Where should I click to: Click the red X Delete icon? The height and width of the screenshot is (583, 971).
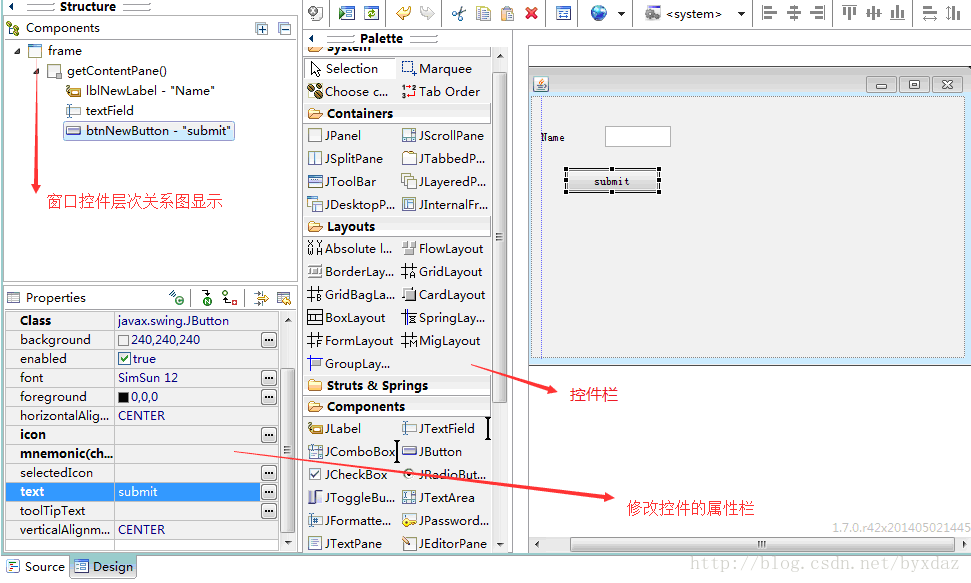click(531, 13)
